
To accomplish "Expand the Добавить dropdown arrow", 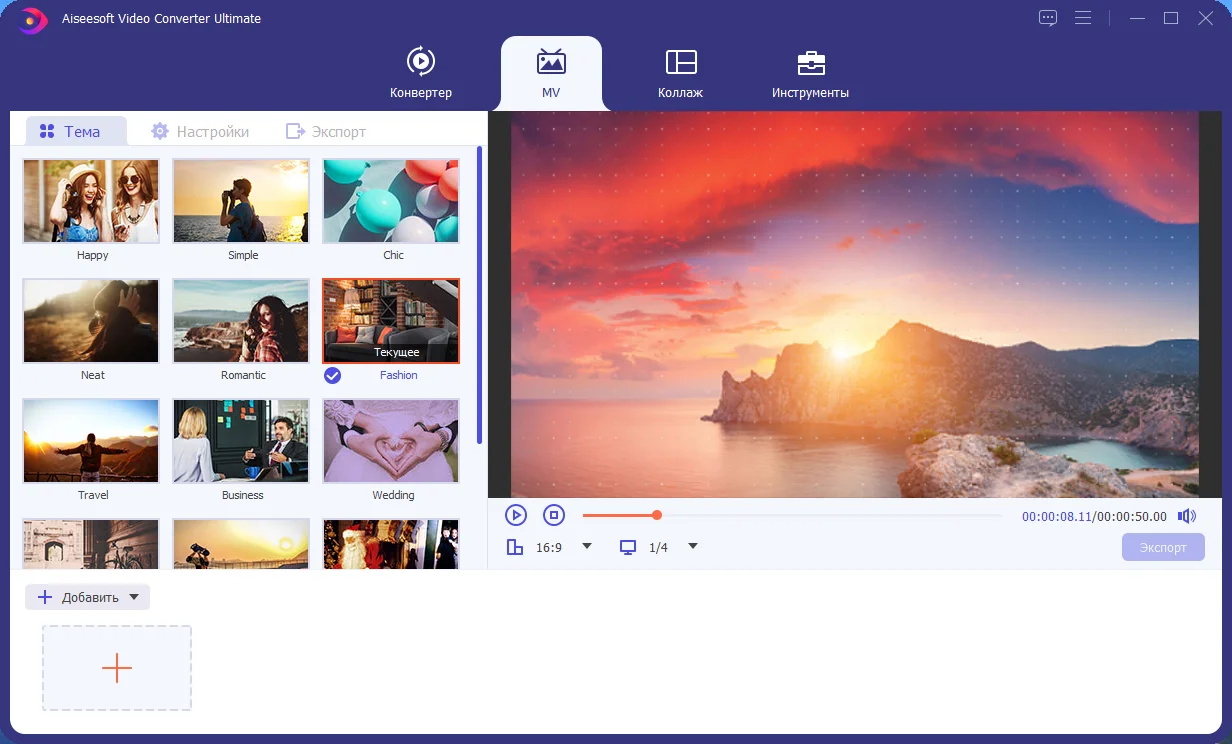I will pos(135,598).
